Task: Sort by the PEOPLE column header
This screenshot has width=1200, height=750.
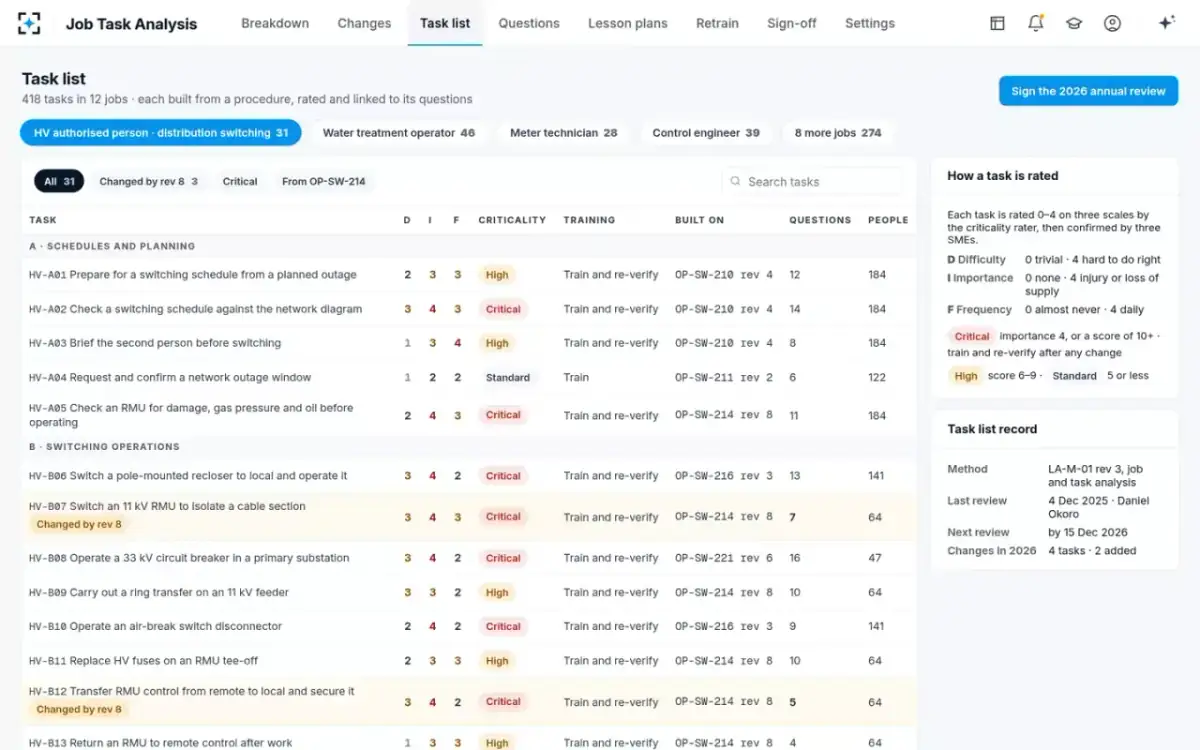Action: pos(888,220)
